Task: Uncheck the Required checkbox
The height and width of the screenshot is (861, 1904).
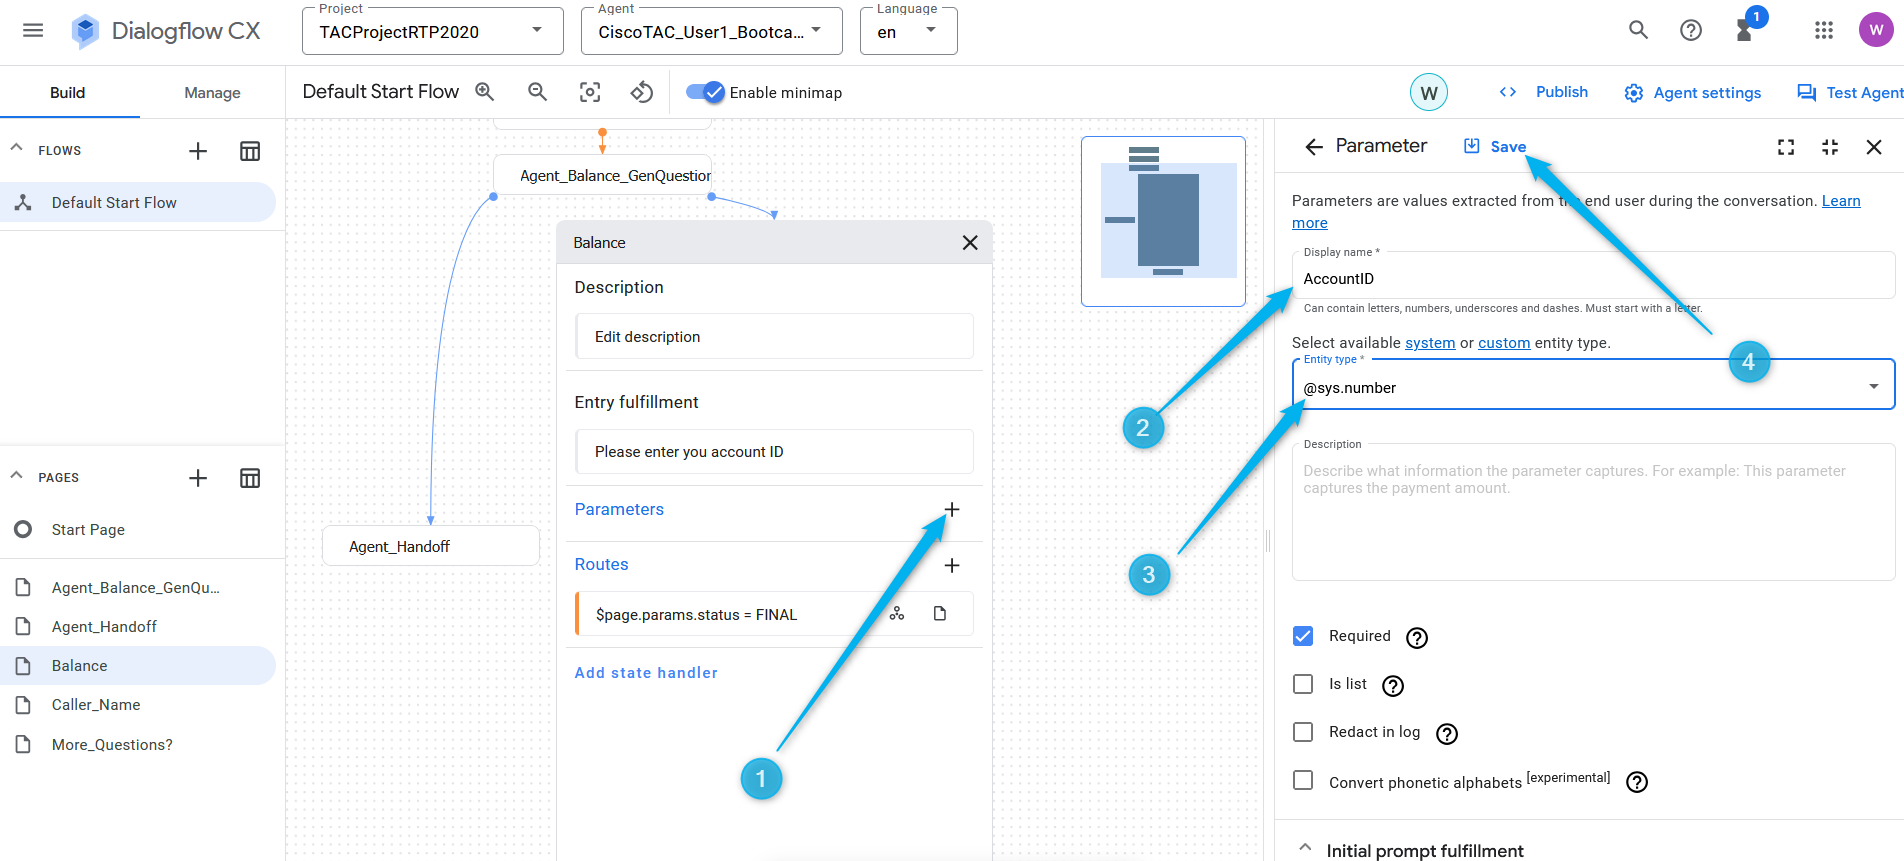Action: [x=1303, y=636]
